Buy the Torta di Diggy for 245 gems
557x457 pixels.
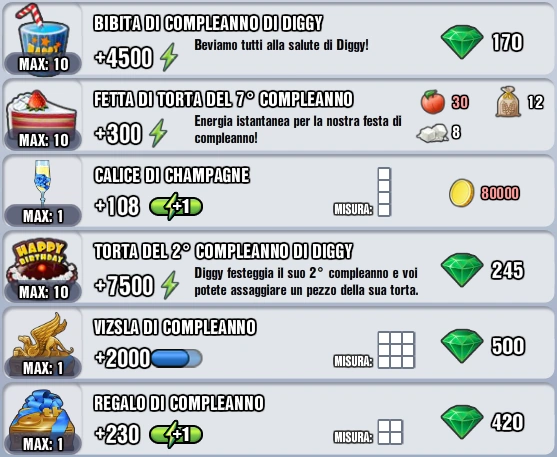(x=482, y=270)
